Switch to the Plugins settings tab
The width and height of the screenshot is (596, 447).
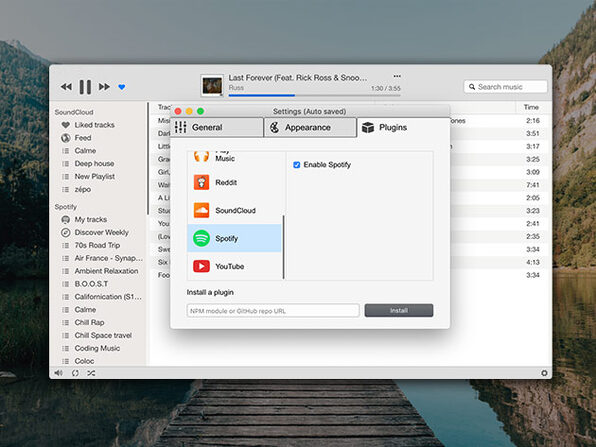[x=403, y=127]
